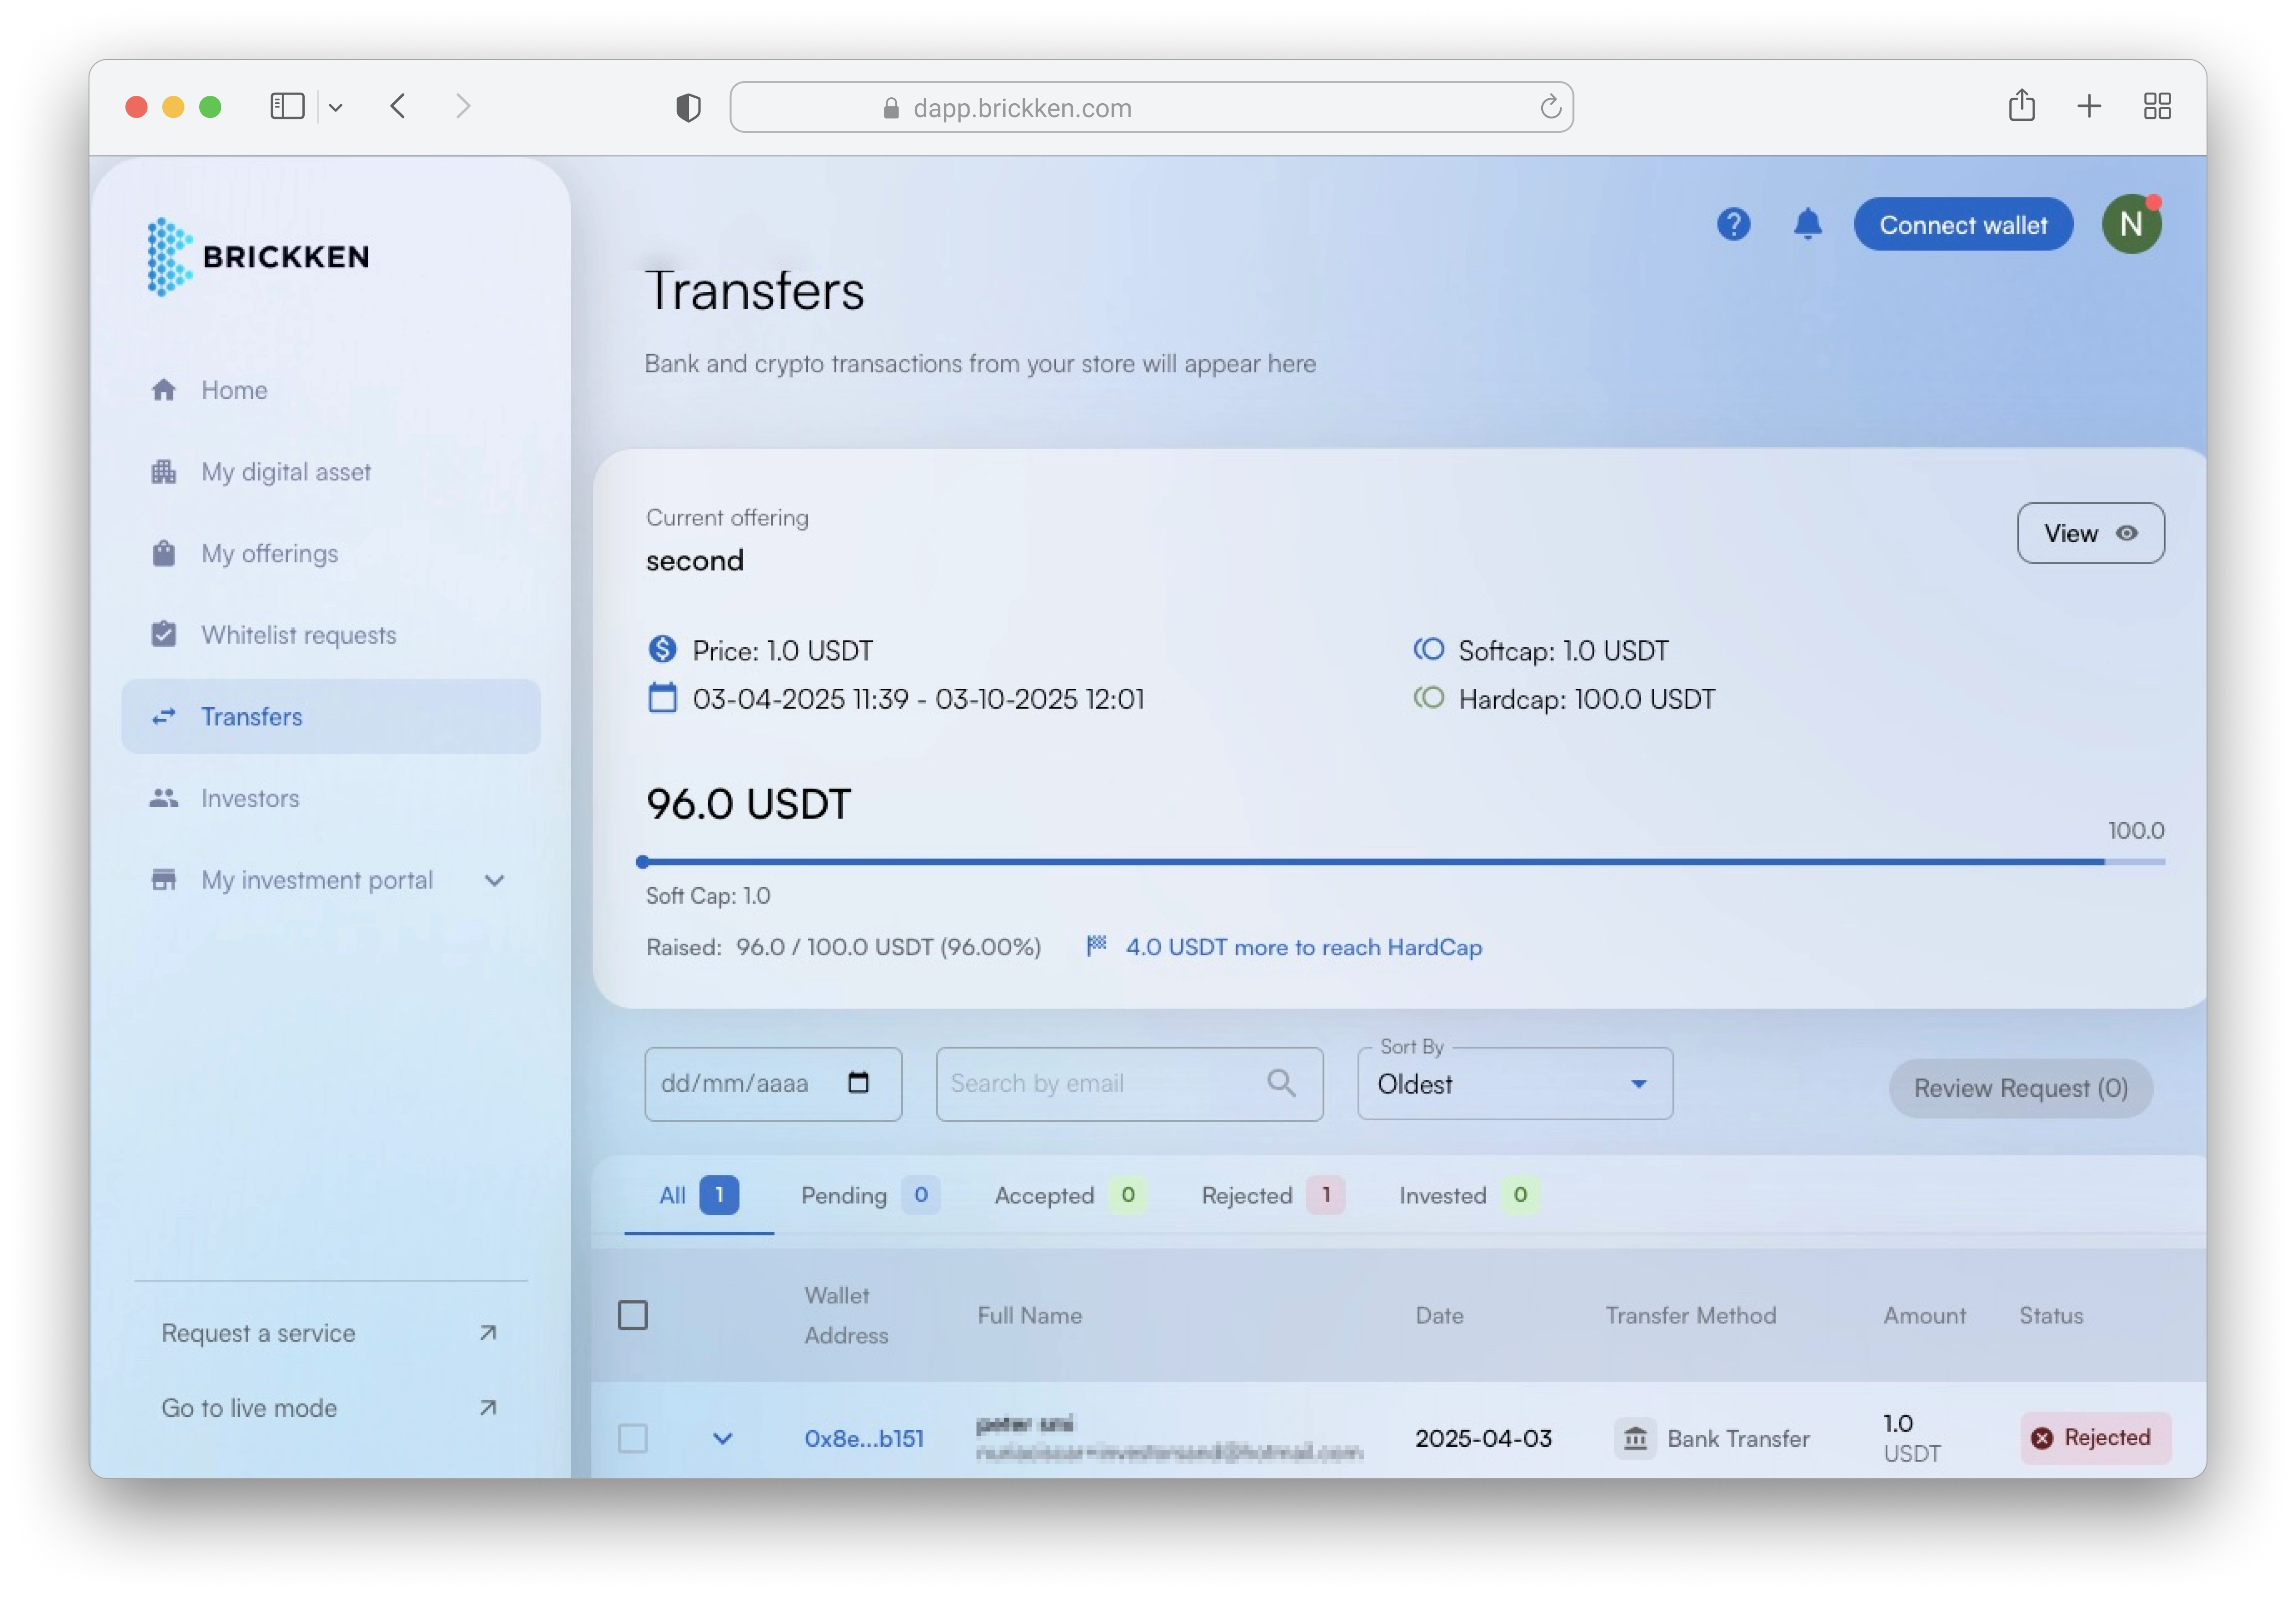This screenshot has width=2296, height=1597.
Task: Switch to the Invested tab
Action: point(1468,1195)
